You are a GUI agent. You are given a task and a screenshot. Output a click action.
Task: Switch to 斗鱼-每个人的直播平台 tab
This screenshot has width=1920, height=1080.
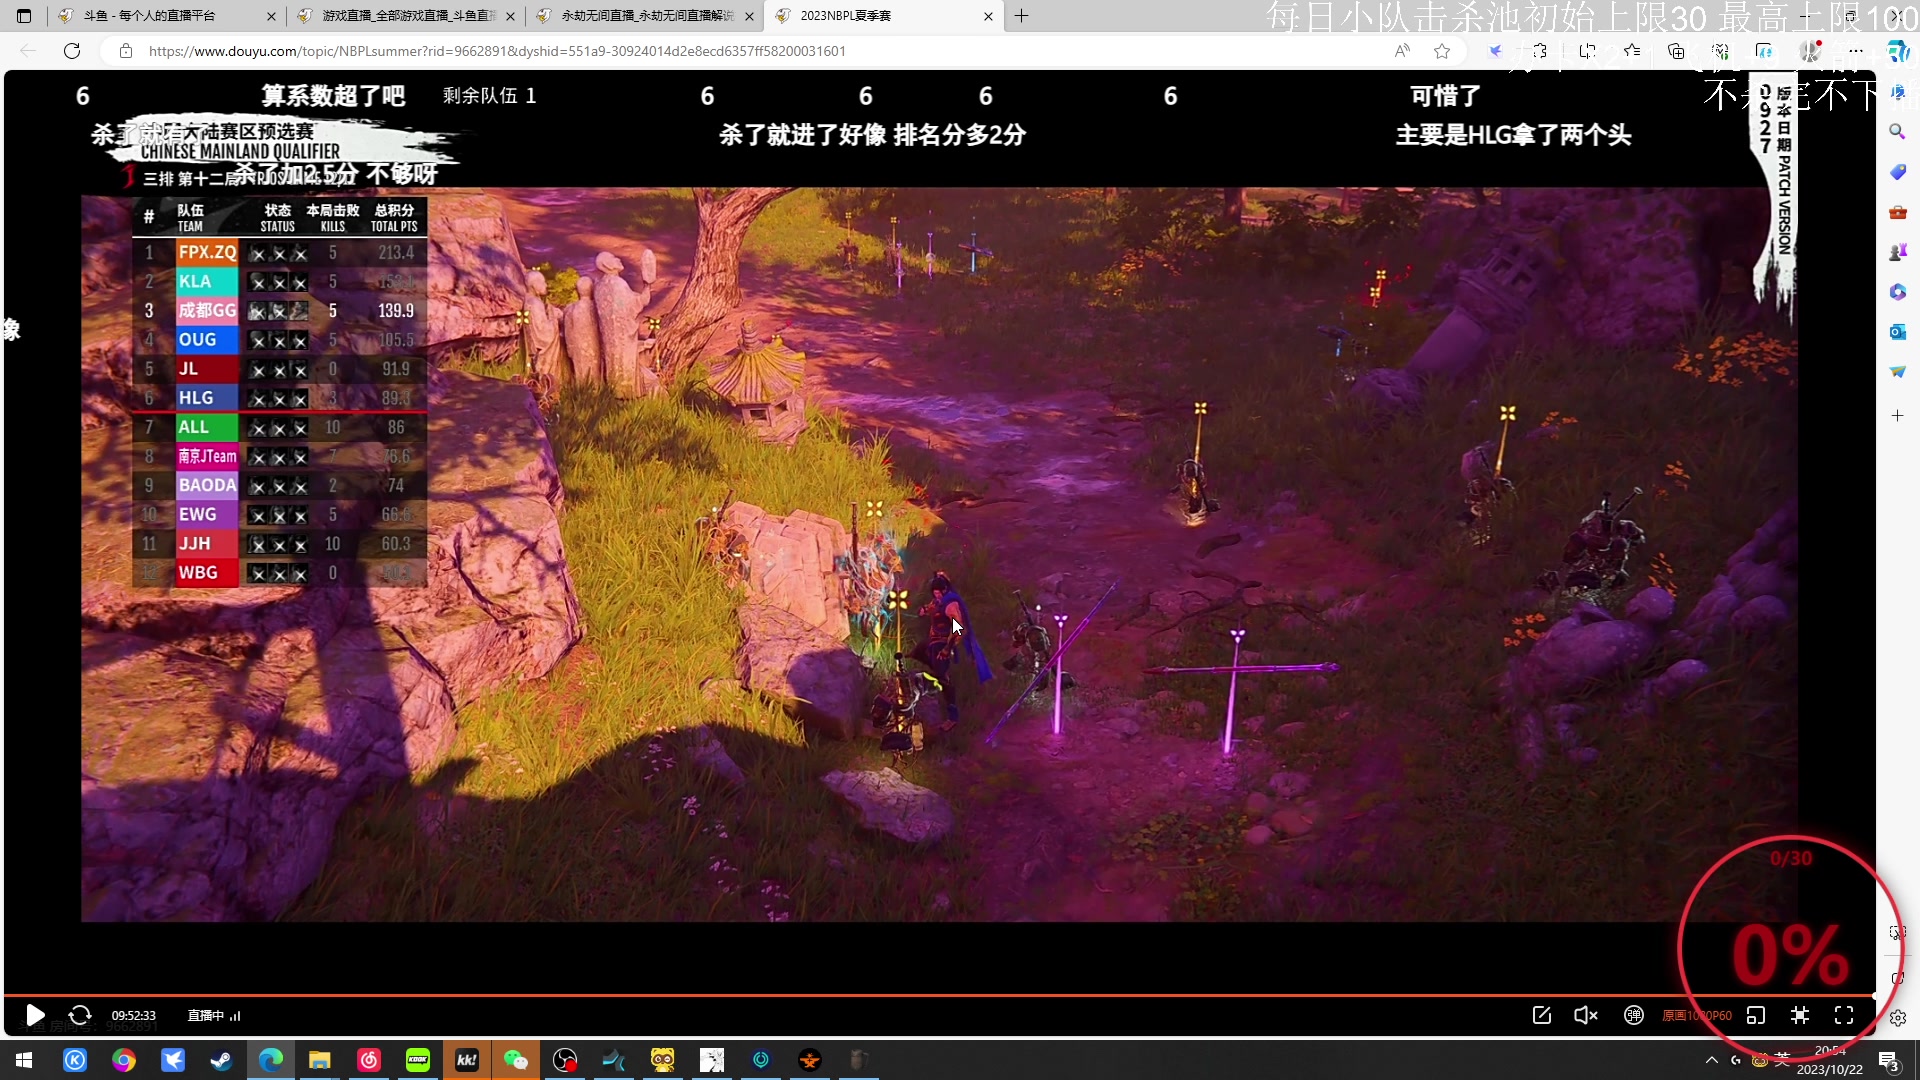(167, 16)
